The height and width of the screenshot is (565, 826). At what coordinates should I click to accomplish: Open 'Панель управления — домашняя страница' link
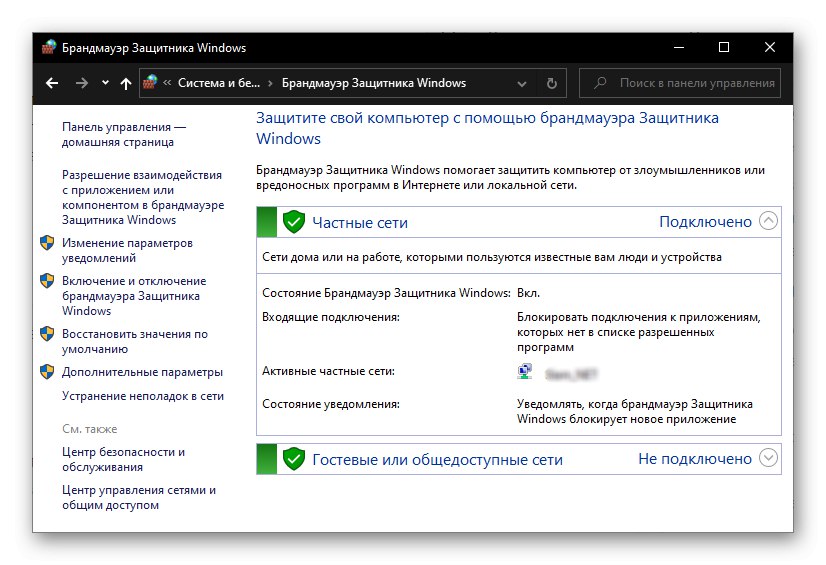tap(124, 134)
